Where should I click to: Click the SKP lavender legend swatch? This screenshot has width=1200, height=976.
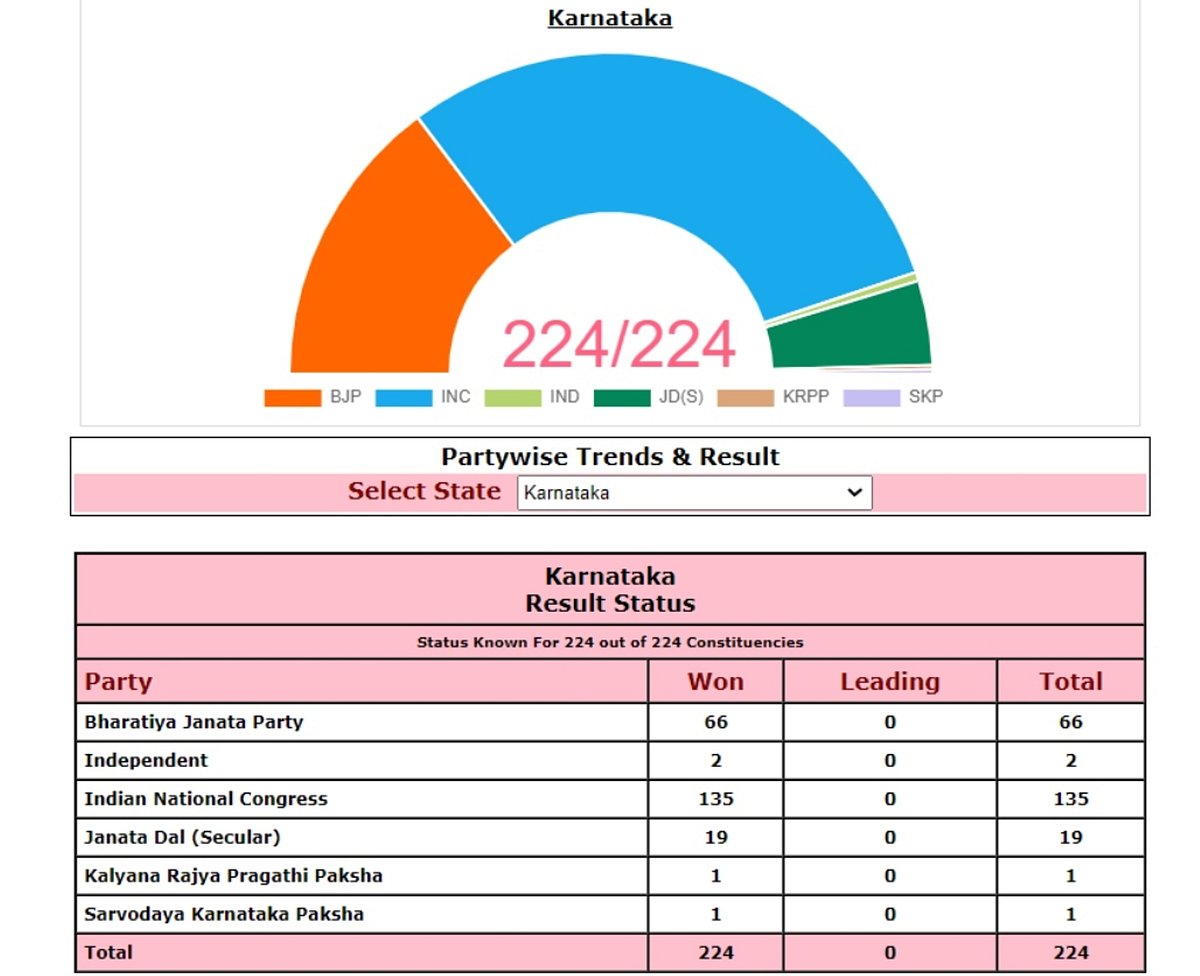(872, 397)
